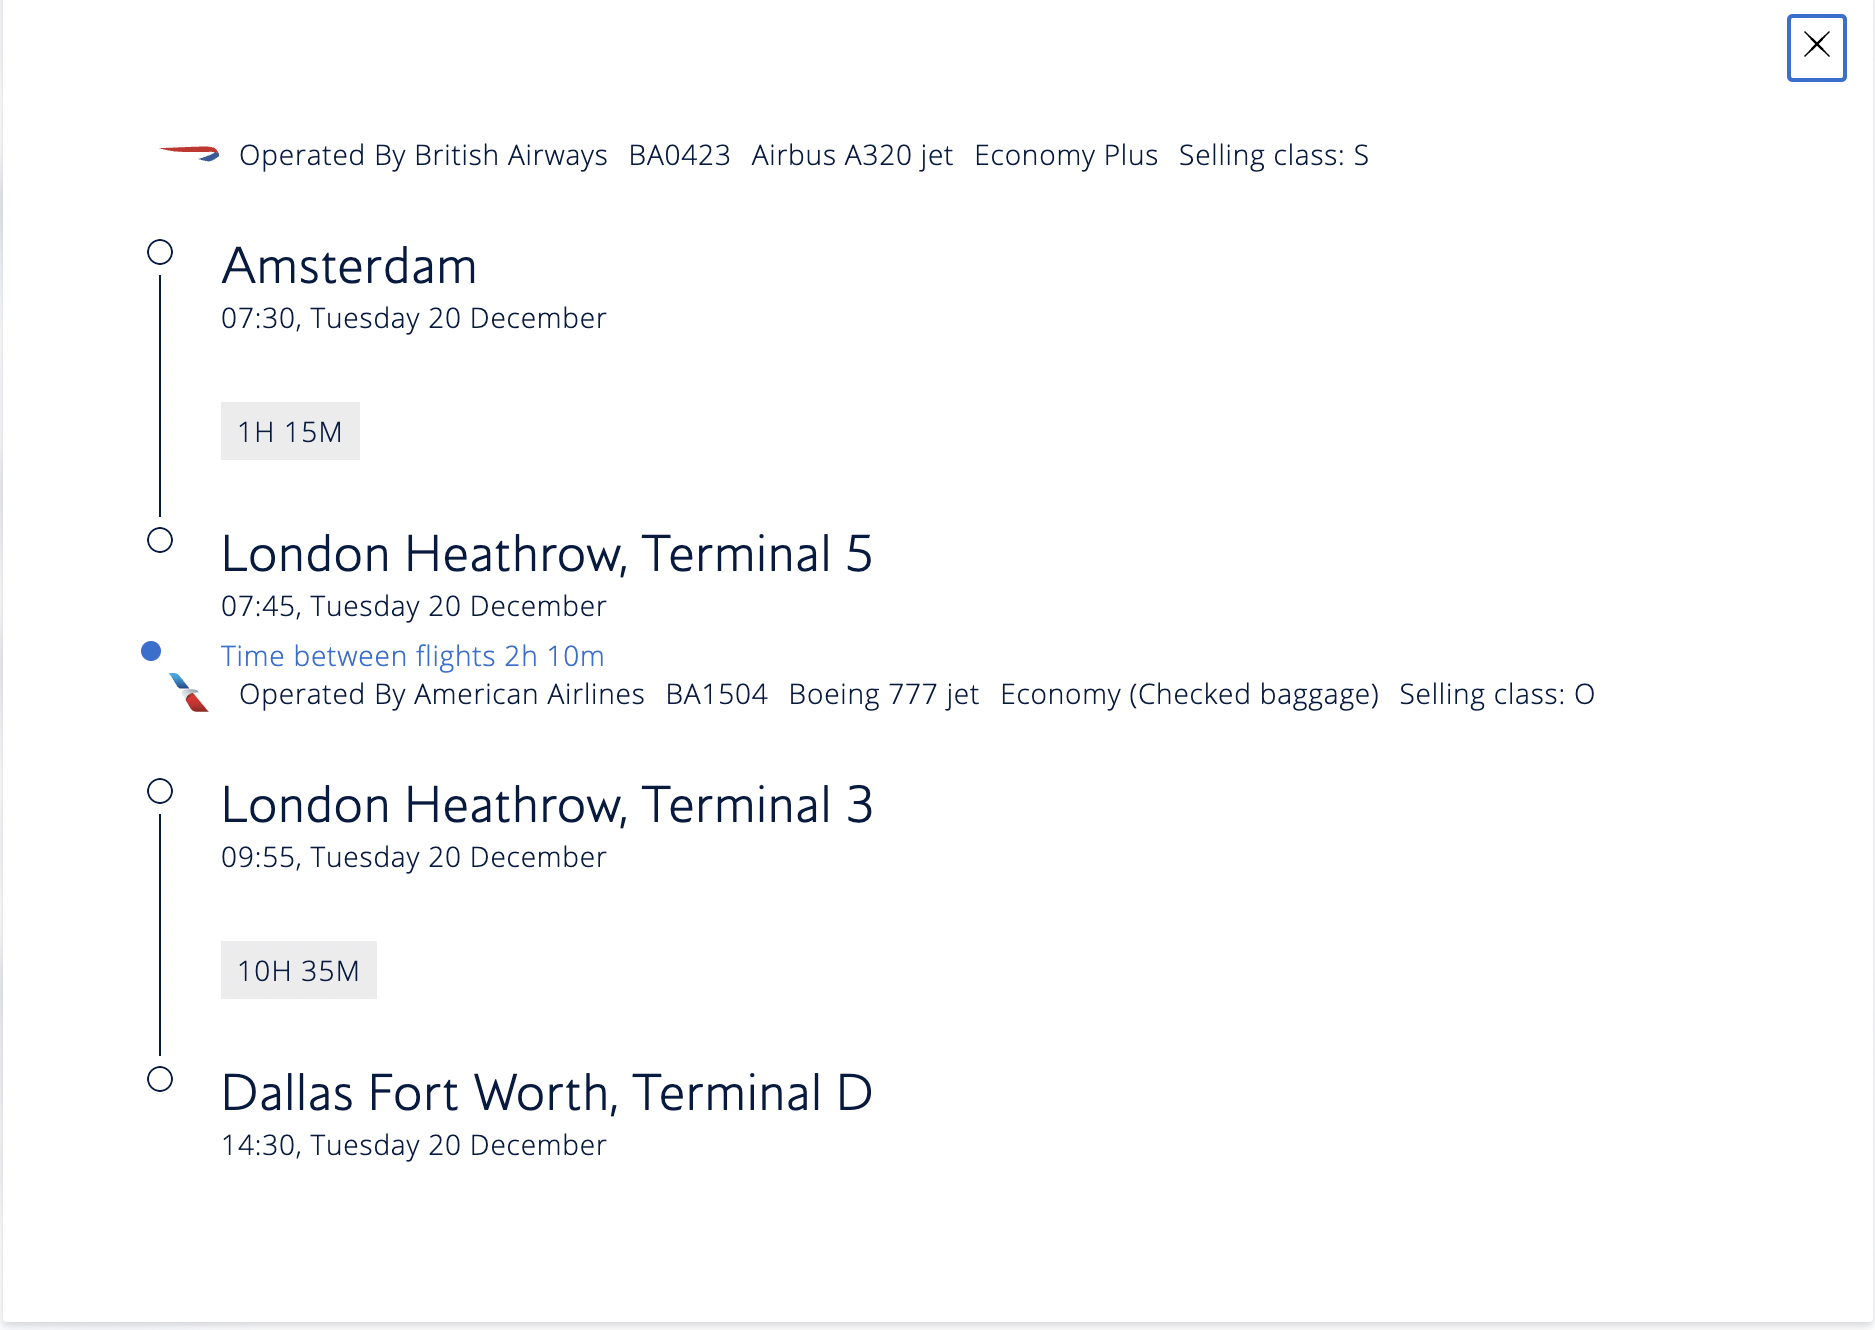Click the Airbus A320 jet text
This screenshot has height=1330, width=1875.
tap(852, 156)
